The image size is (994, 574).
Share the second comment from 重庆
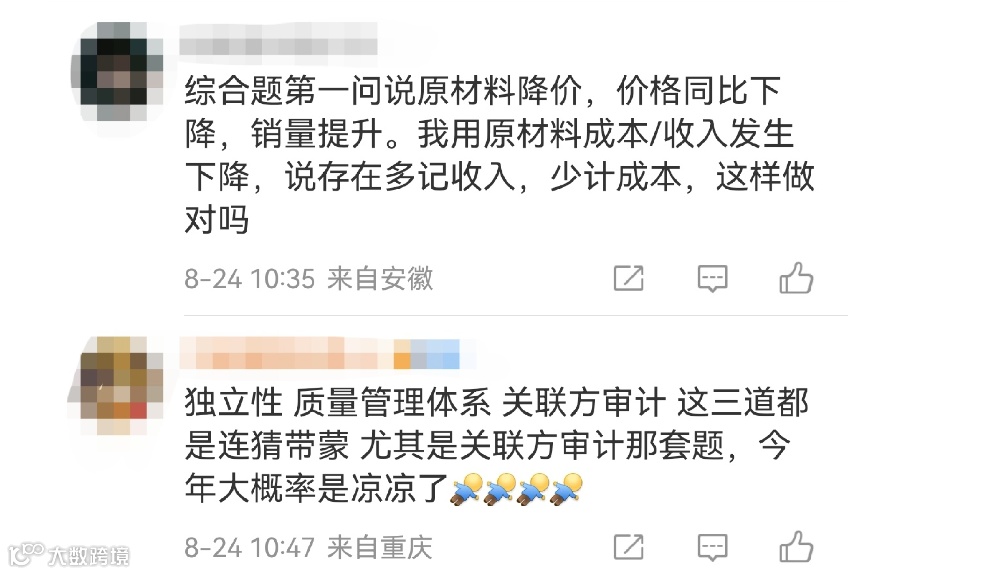628,547
